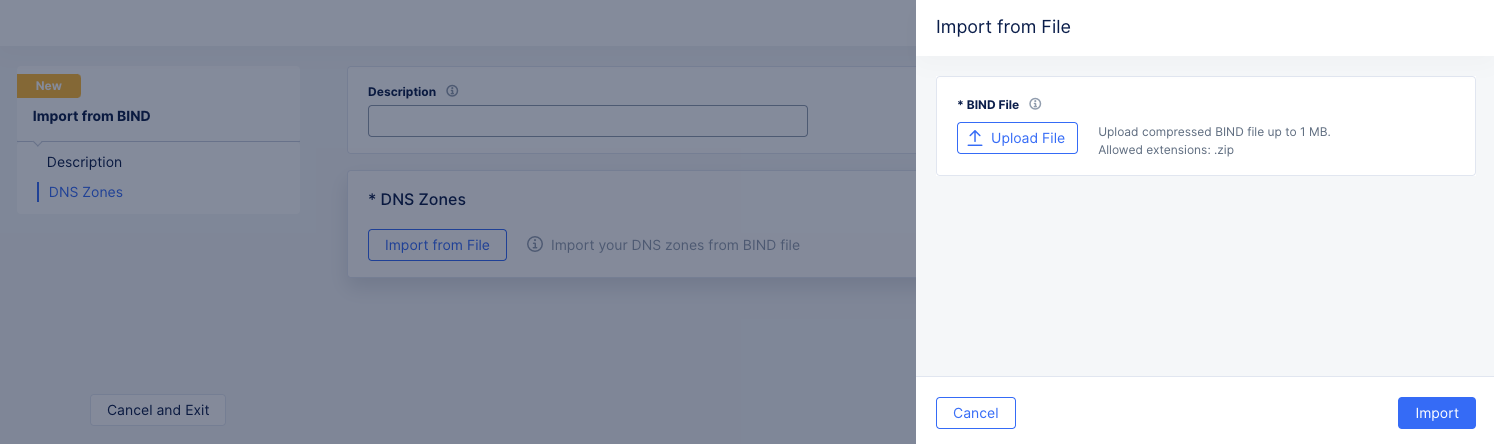Focus the Description text input field
1494x444 pixels.
[x=587, y=121]
